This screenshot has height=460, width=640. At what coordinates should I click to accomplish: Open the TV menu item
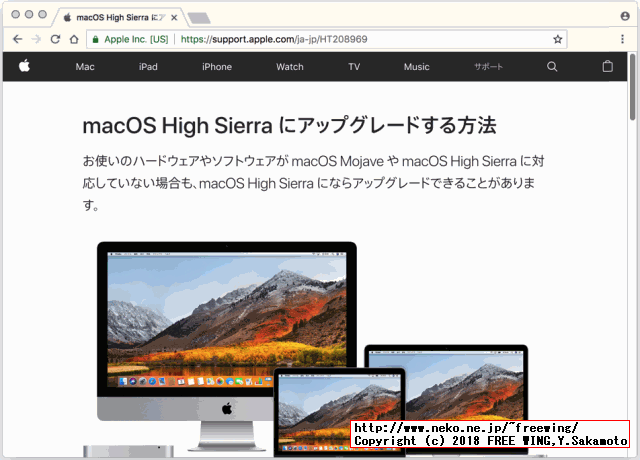pyautogui.click(x=354, y=67)
